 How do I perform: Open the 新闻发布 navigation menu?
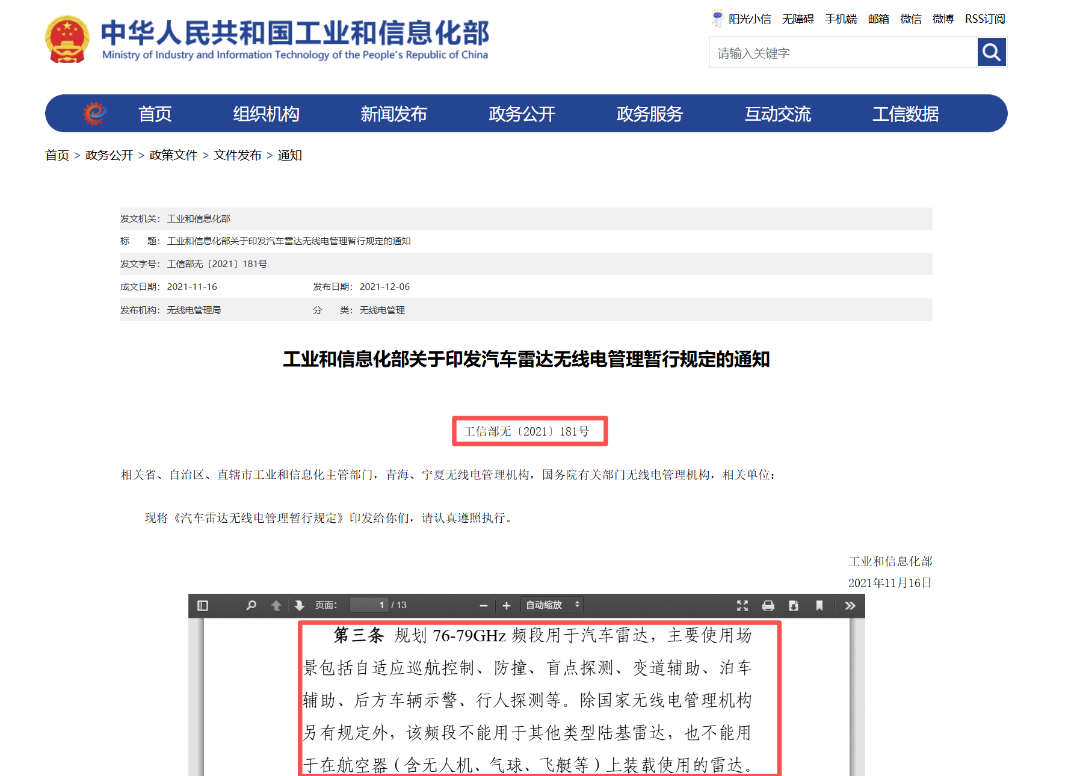(x=393, y=114)
